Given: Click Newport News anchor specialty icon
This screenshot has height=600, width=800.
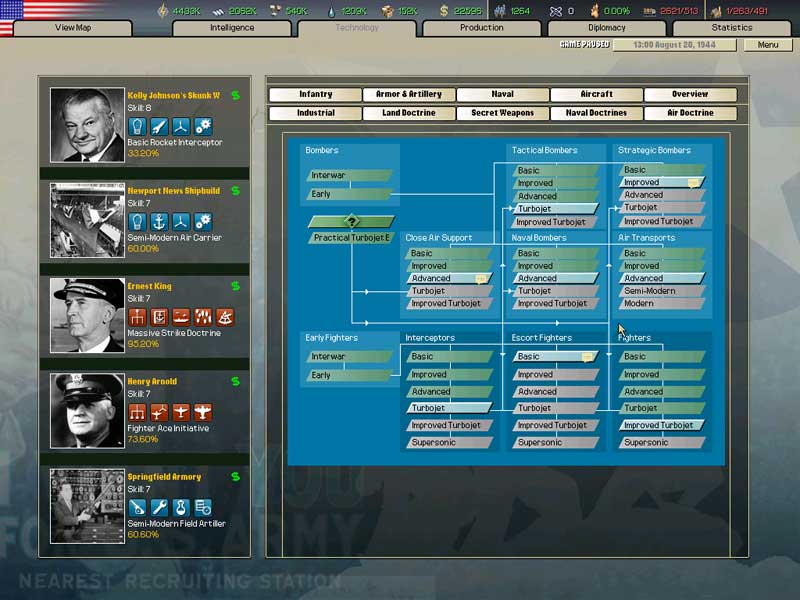Looking at the screenshot, I should (159, 221).
